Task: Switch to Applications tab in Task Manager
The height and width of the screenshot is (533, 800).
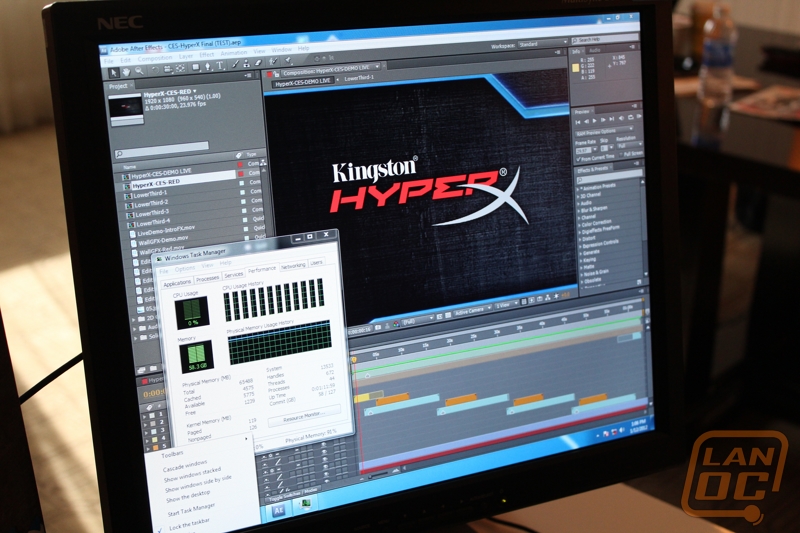Action: tap(177, 283)
